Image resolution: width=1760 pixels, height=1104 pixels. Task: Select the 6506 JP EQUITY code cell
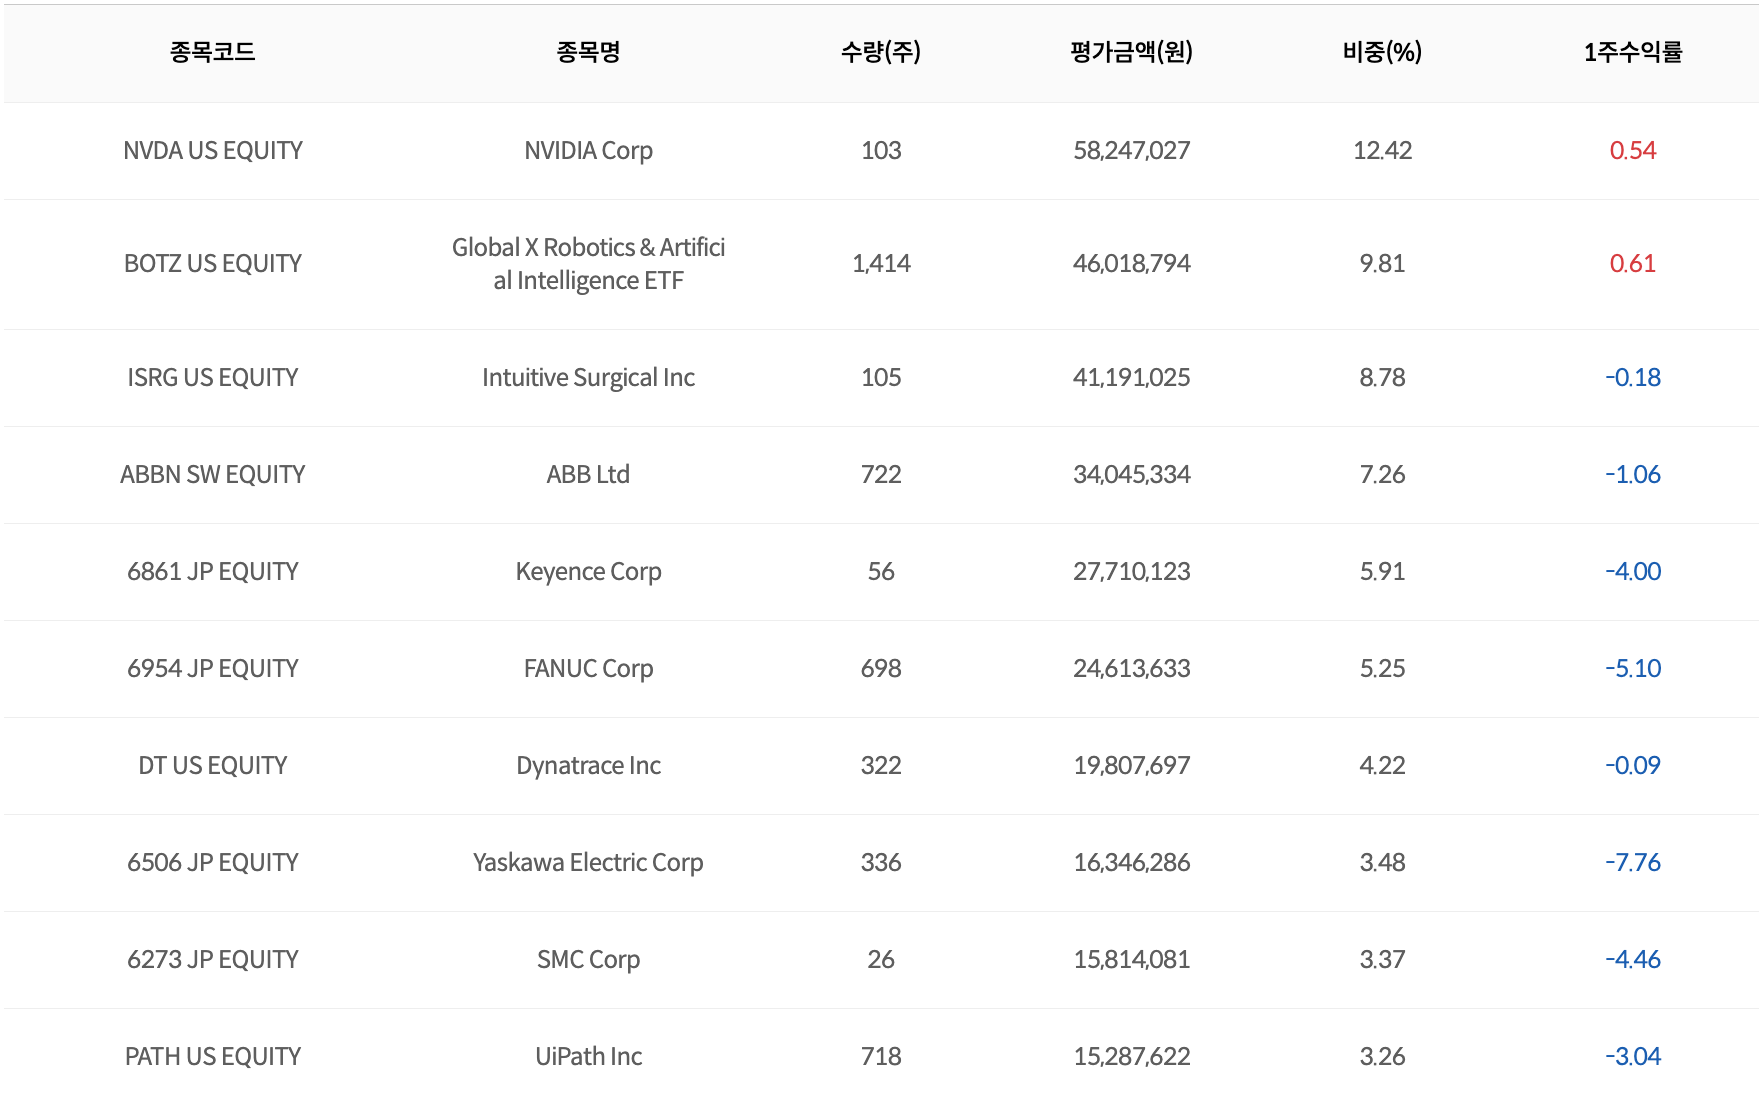[x=212, y=862]
